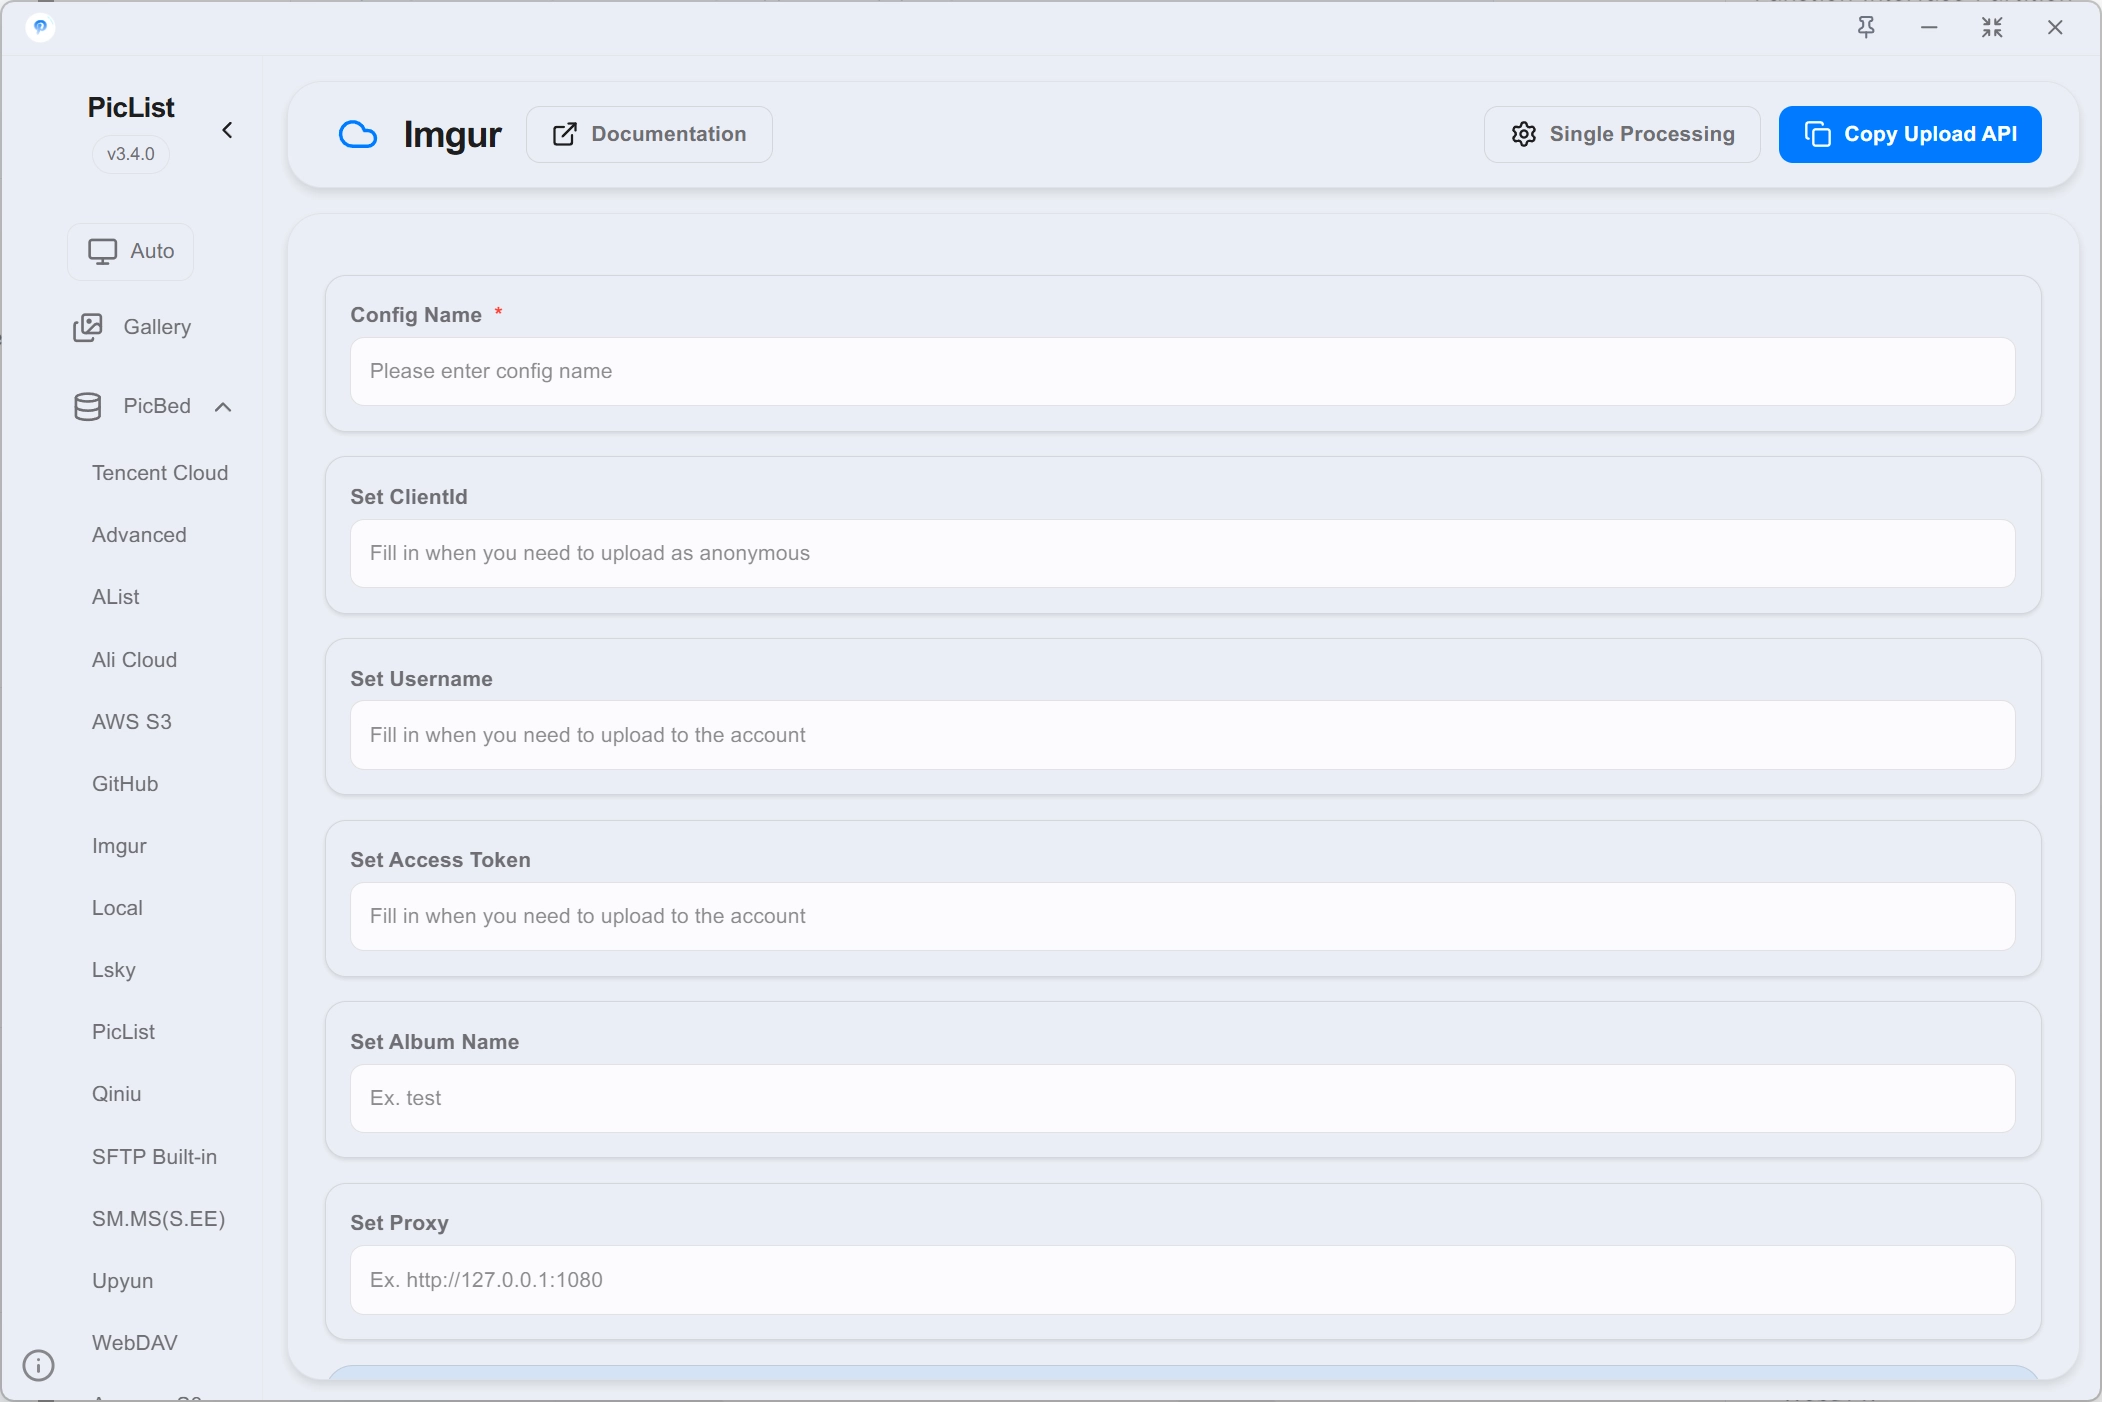Focus the Set Username input field
2102x1402 pixels.
[1182, 735]
